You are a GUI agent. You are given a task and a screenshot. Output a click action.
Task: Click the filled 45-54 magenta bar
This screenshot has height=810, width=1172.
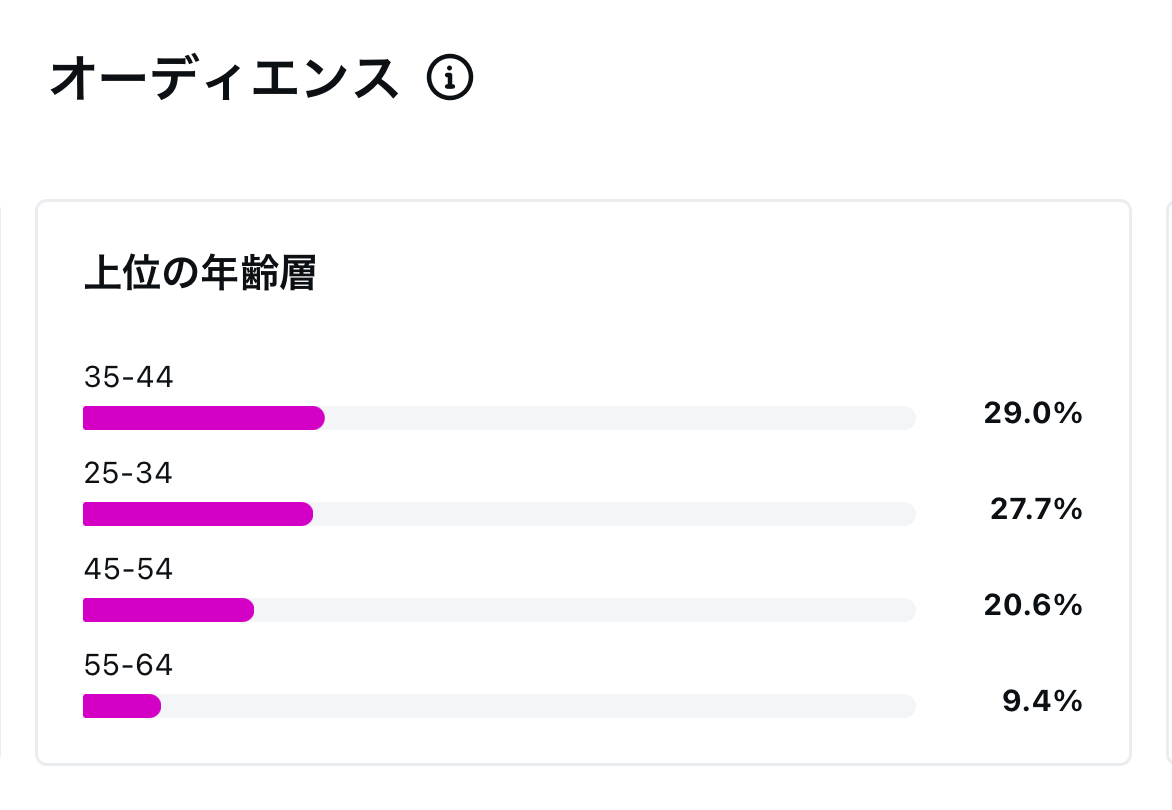[x=168, y=610]
